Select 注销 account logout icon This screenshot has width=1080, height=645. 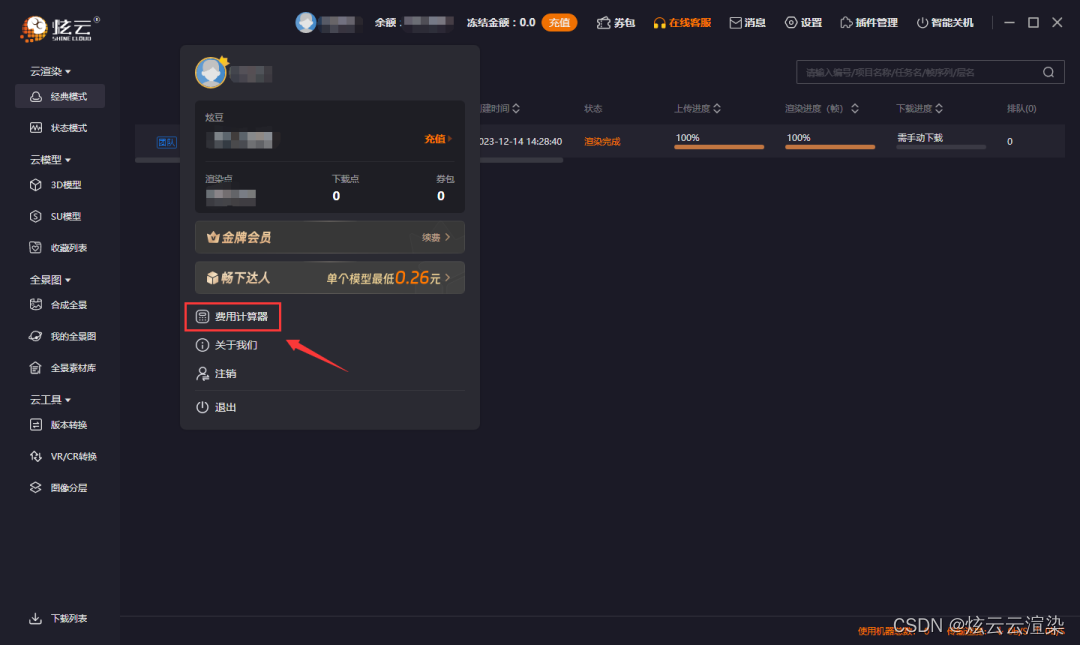coord(202,373)
